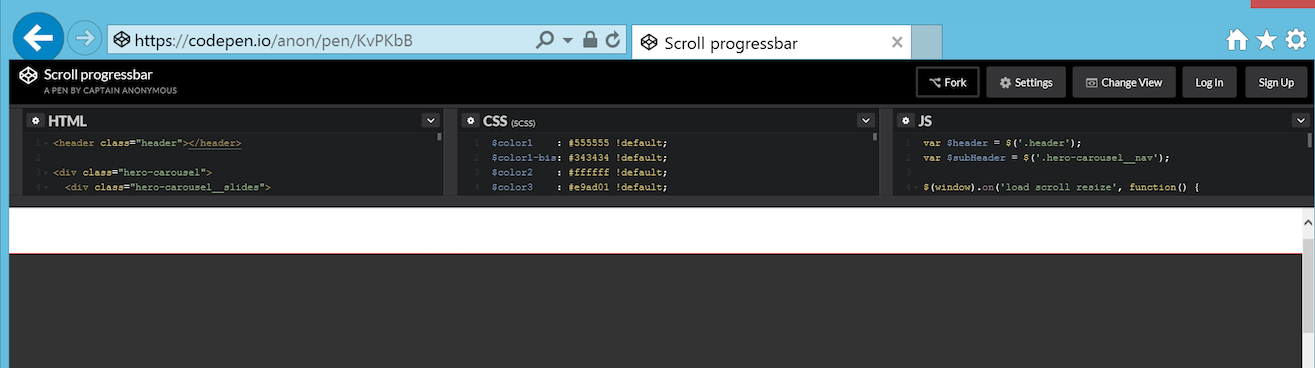This screenshot has width=1315, height=368.
Task: Click the CodePen logo beside the pen title
Action: click(x=28, y=75)
